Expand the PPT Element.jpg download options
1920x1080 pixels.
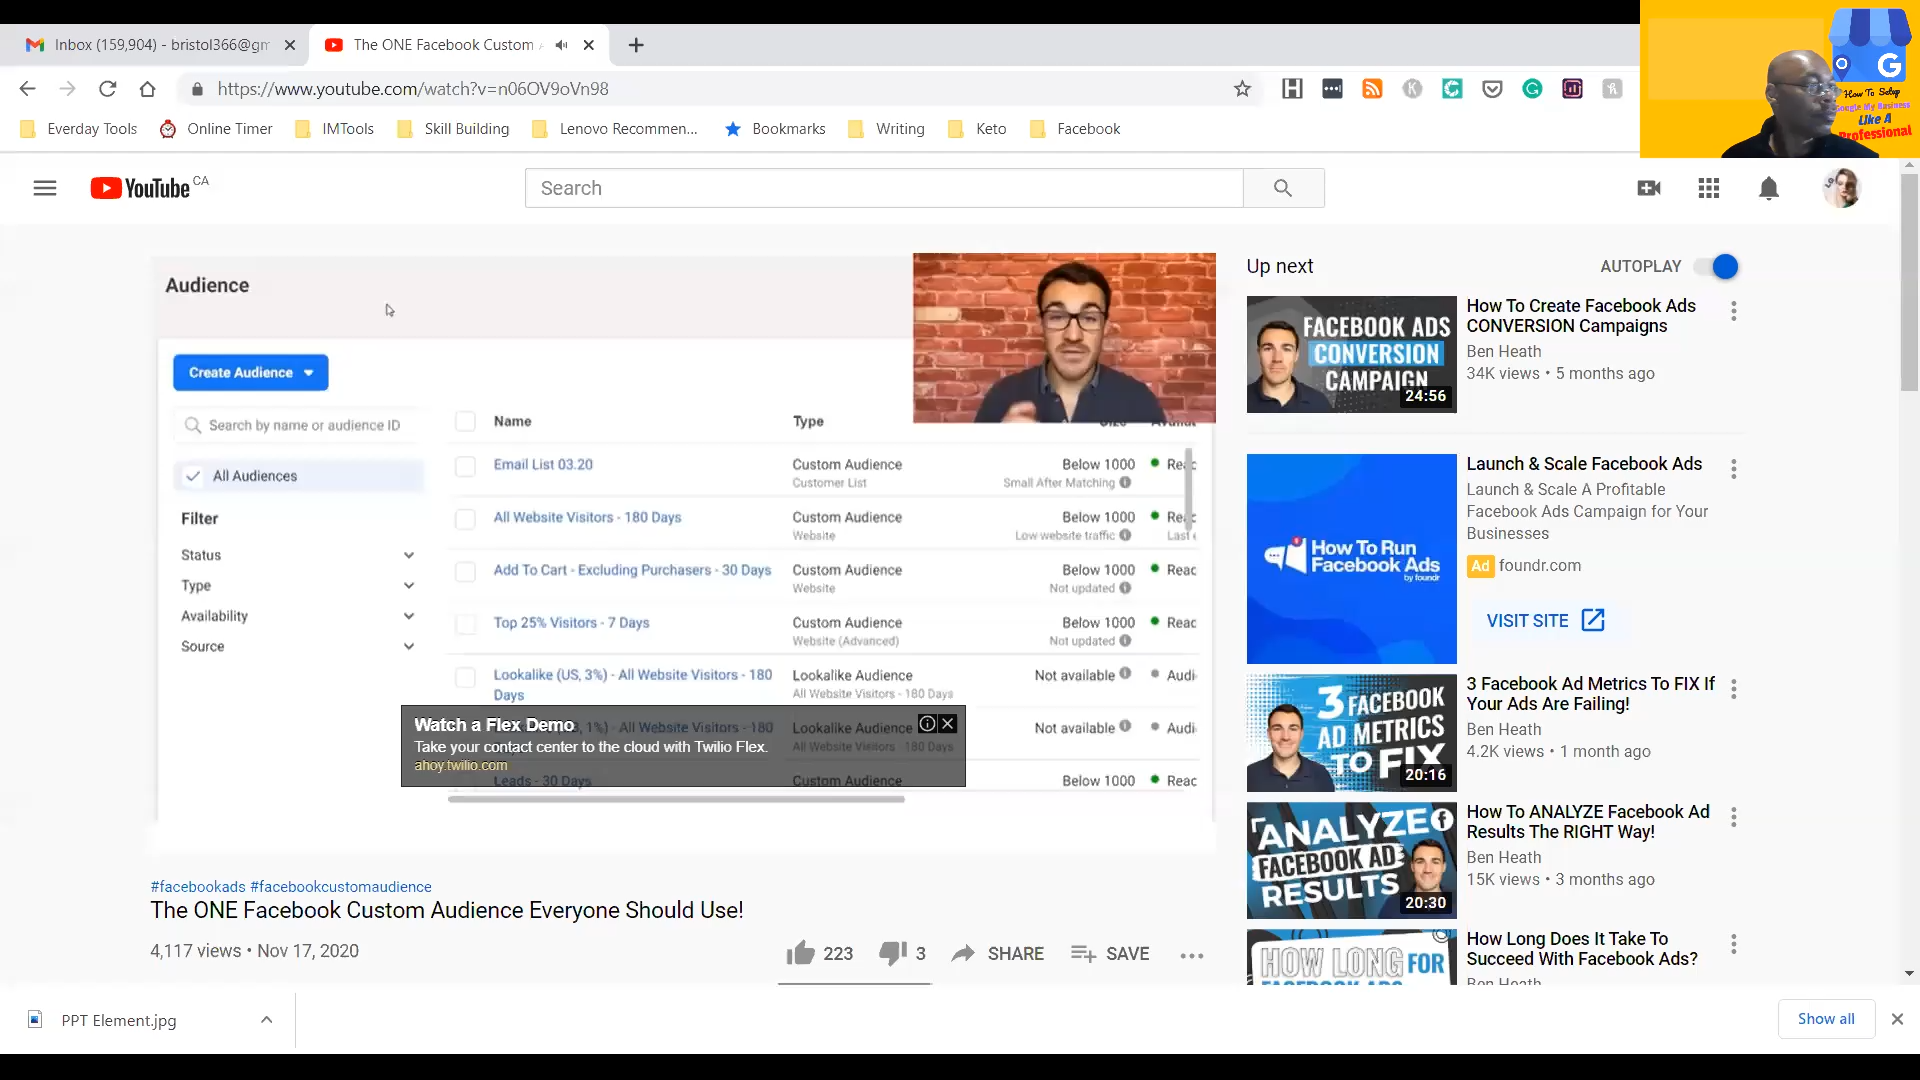pyautogui.click(x=266, y=1020)
